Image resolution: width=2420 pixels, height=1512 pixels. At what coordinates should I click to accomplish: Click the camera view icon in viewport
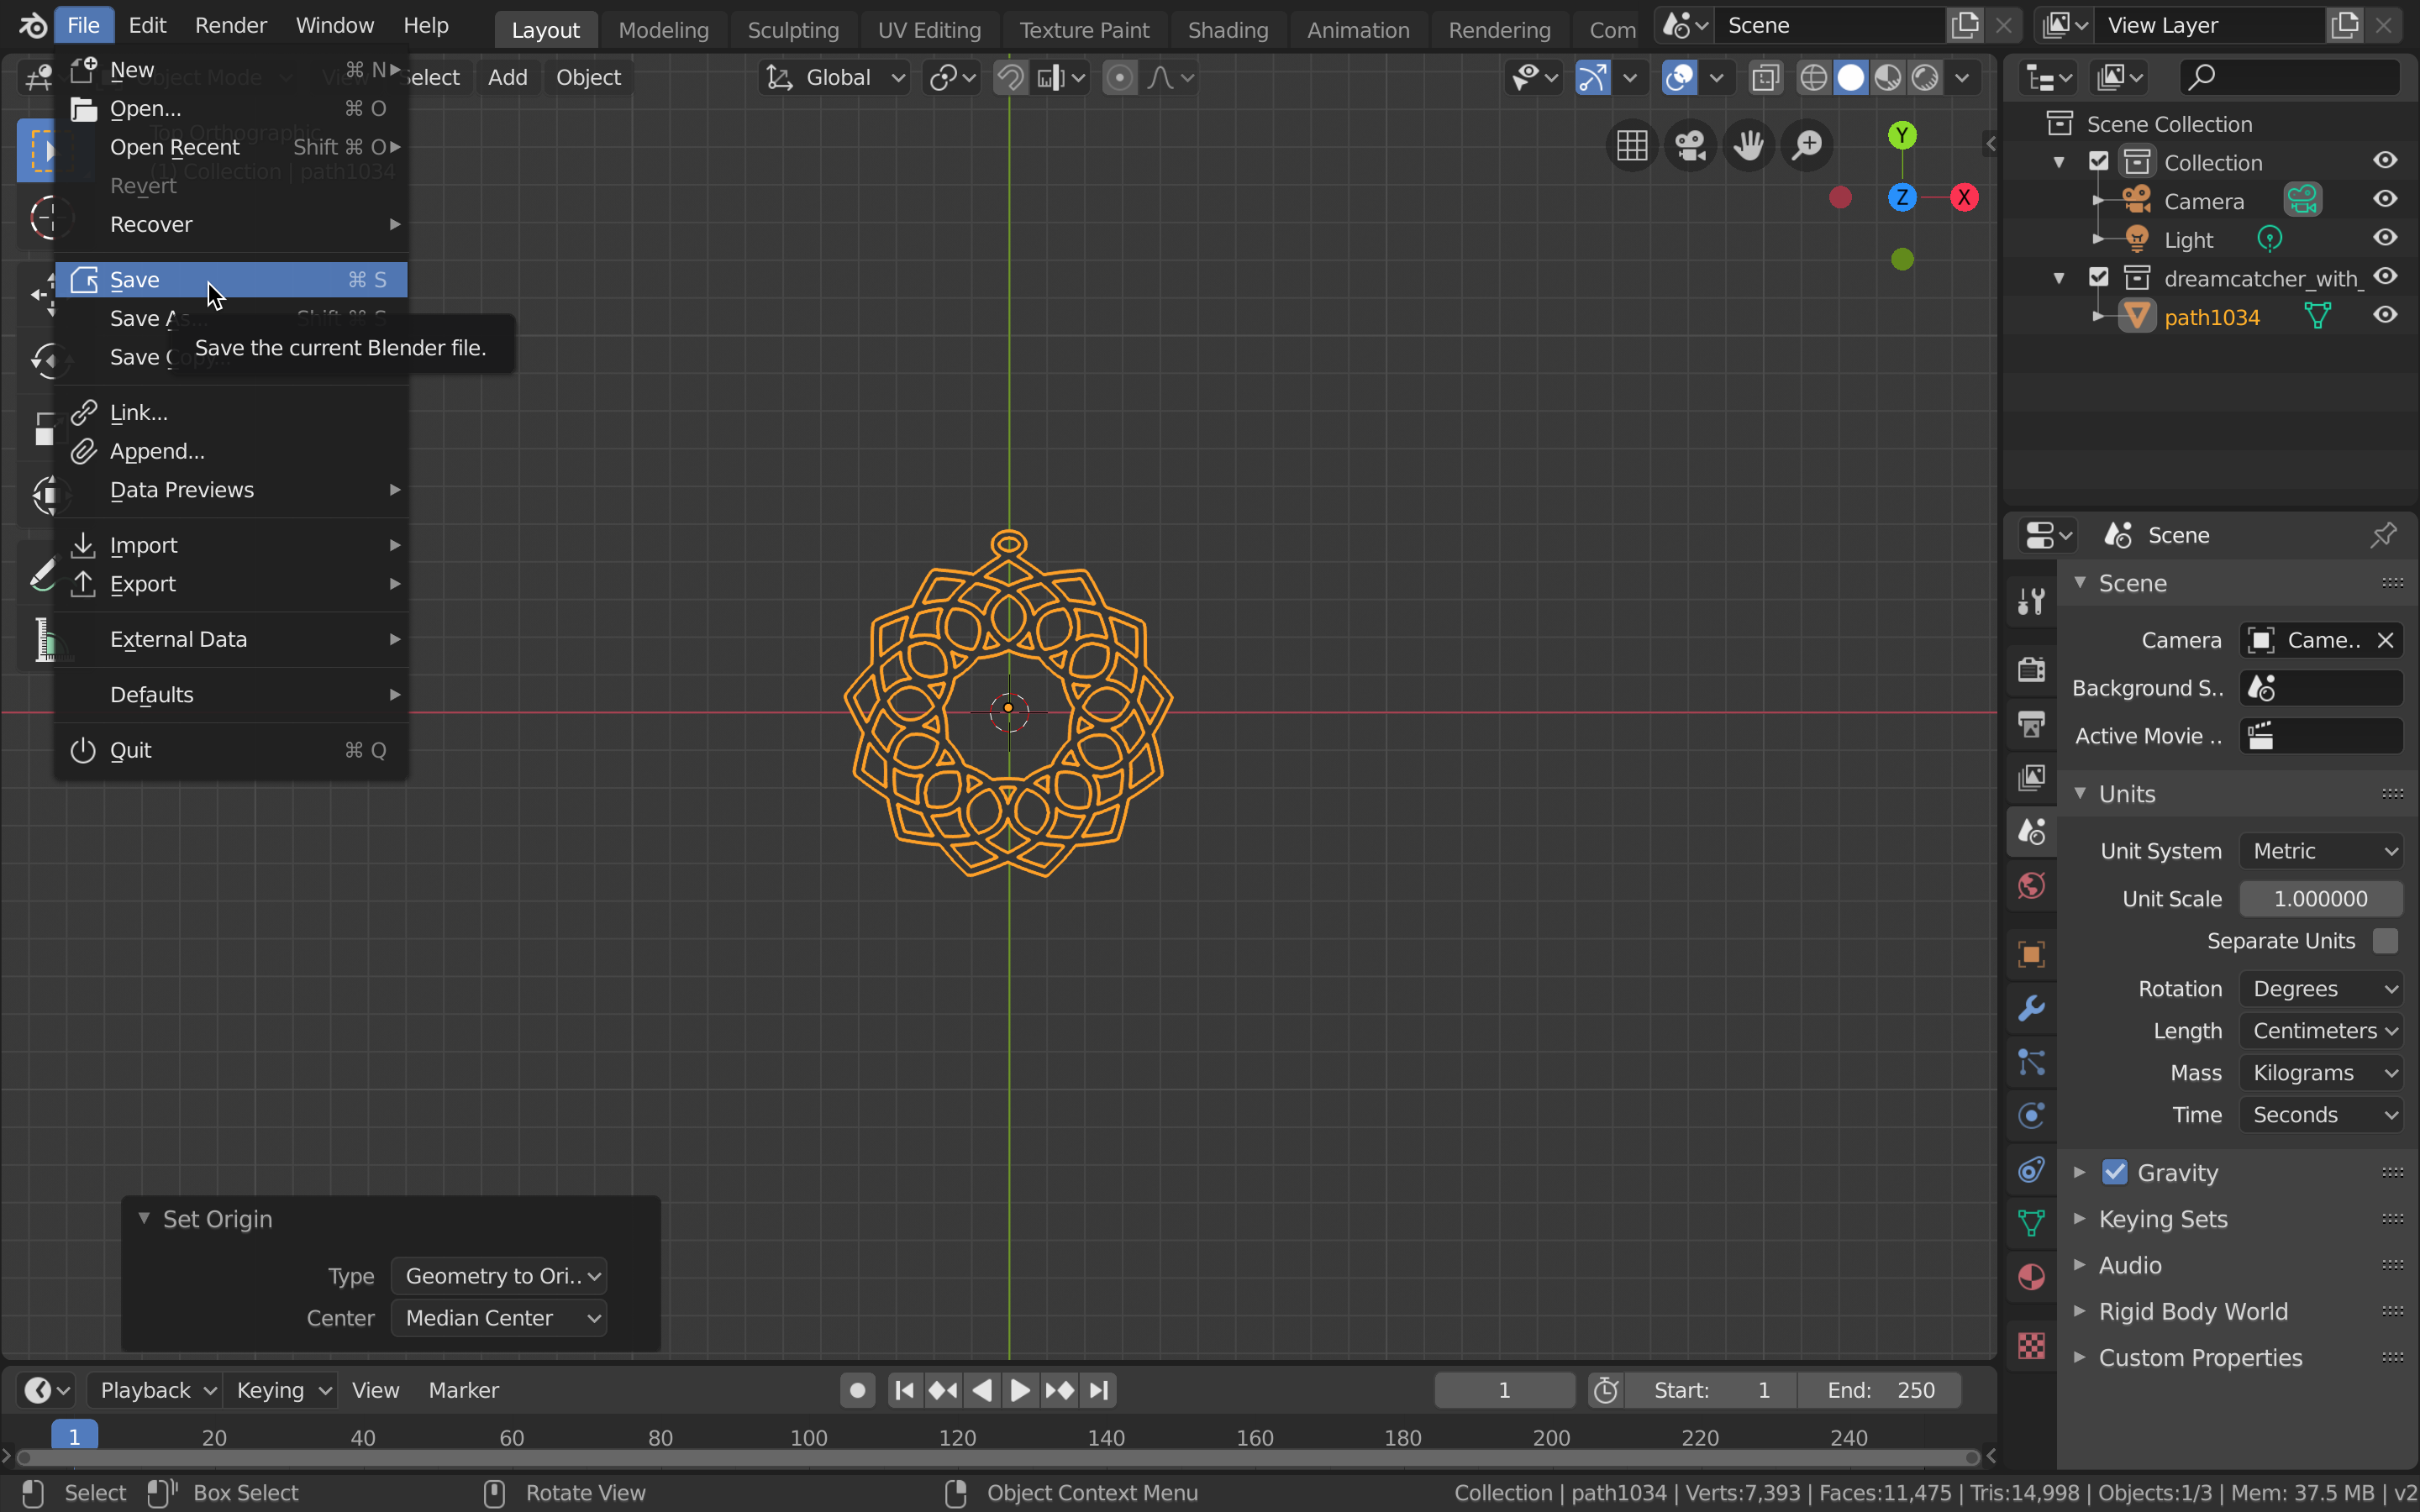pyautogui.click(x=1690, y=146)
